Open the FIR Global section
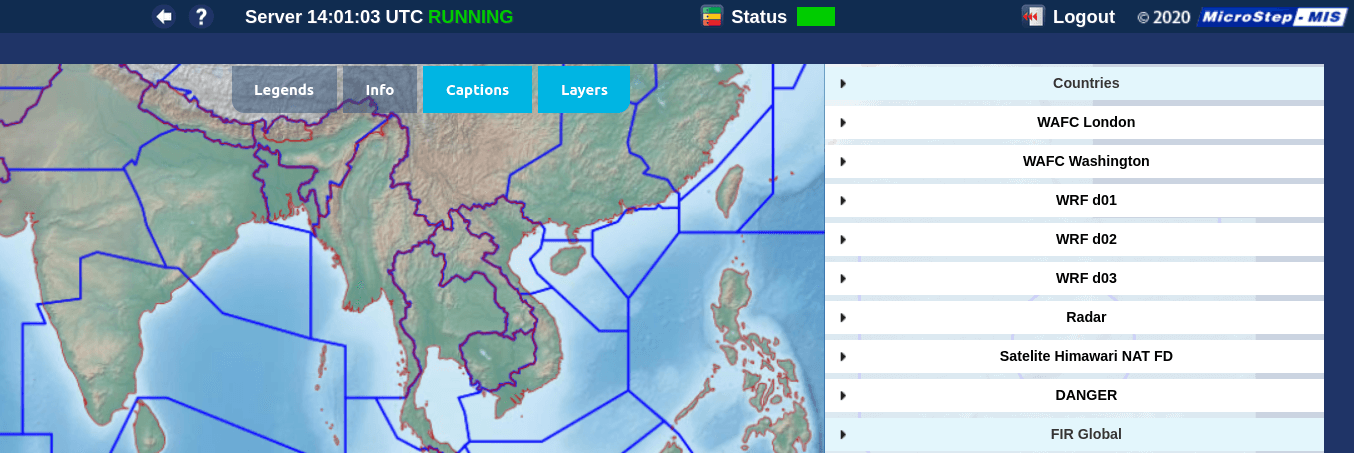Viewport: 1354px width, 453px height. pyautogui.click(x=1085, y=434)
